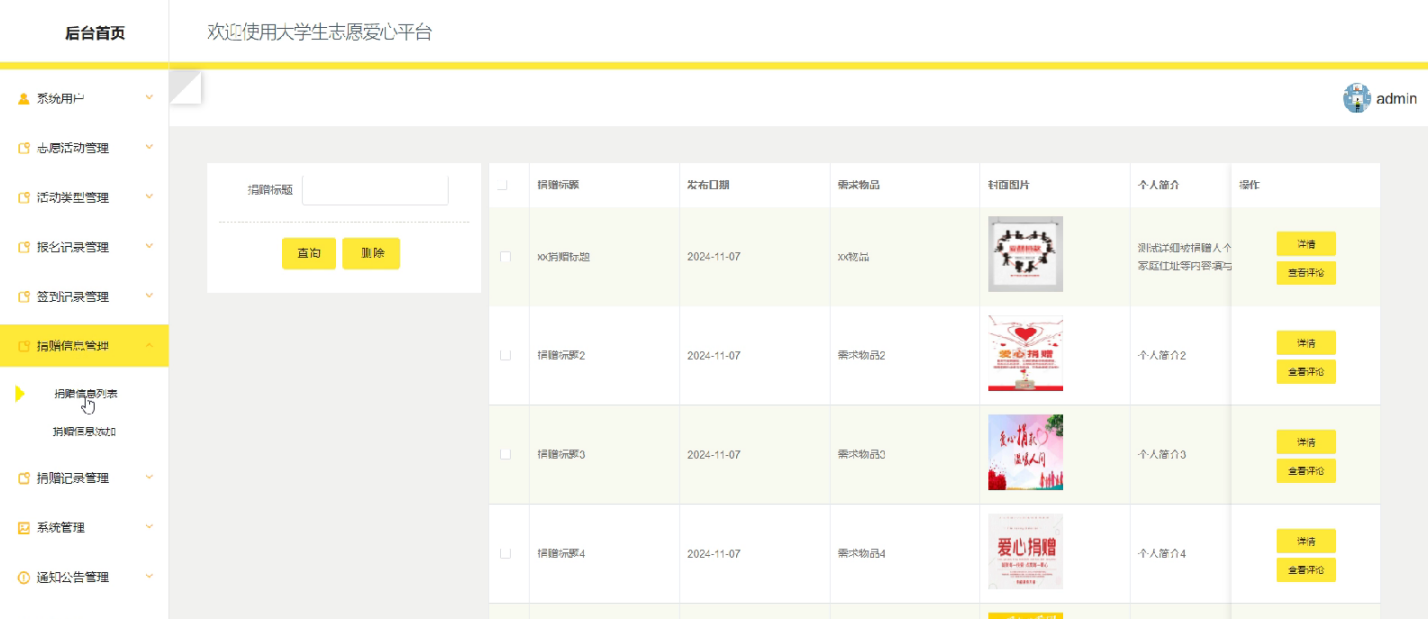This screenshot has width=1428, height=619.
Task: Click the 需求物品4 cell
Action: (x=861, y=553)
